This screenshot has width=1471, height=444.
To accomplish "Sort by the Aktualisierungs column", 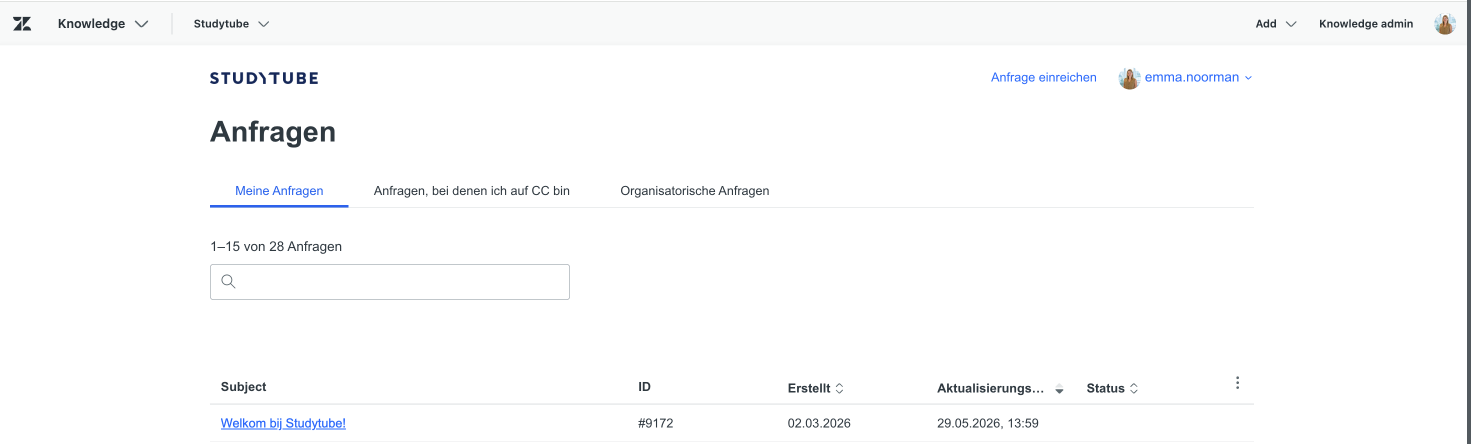I will tap(1001, 388).
